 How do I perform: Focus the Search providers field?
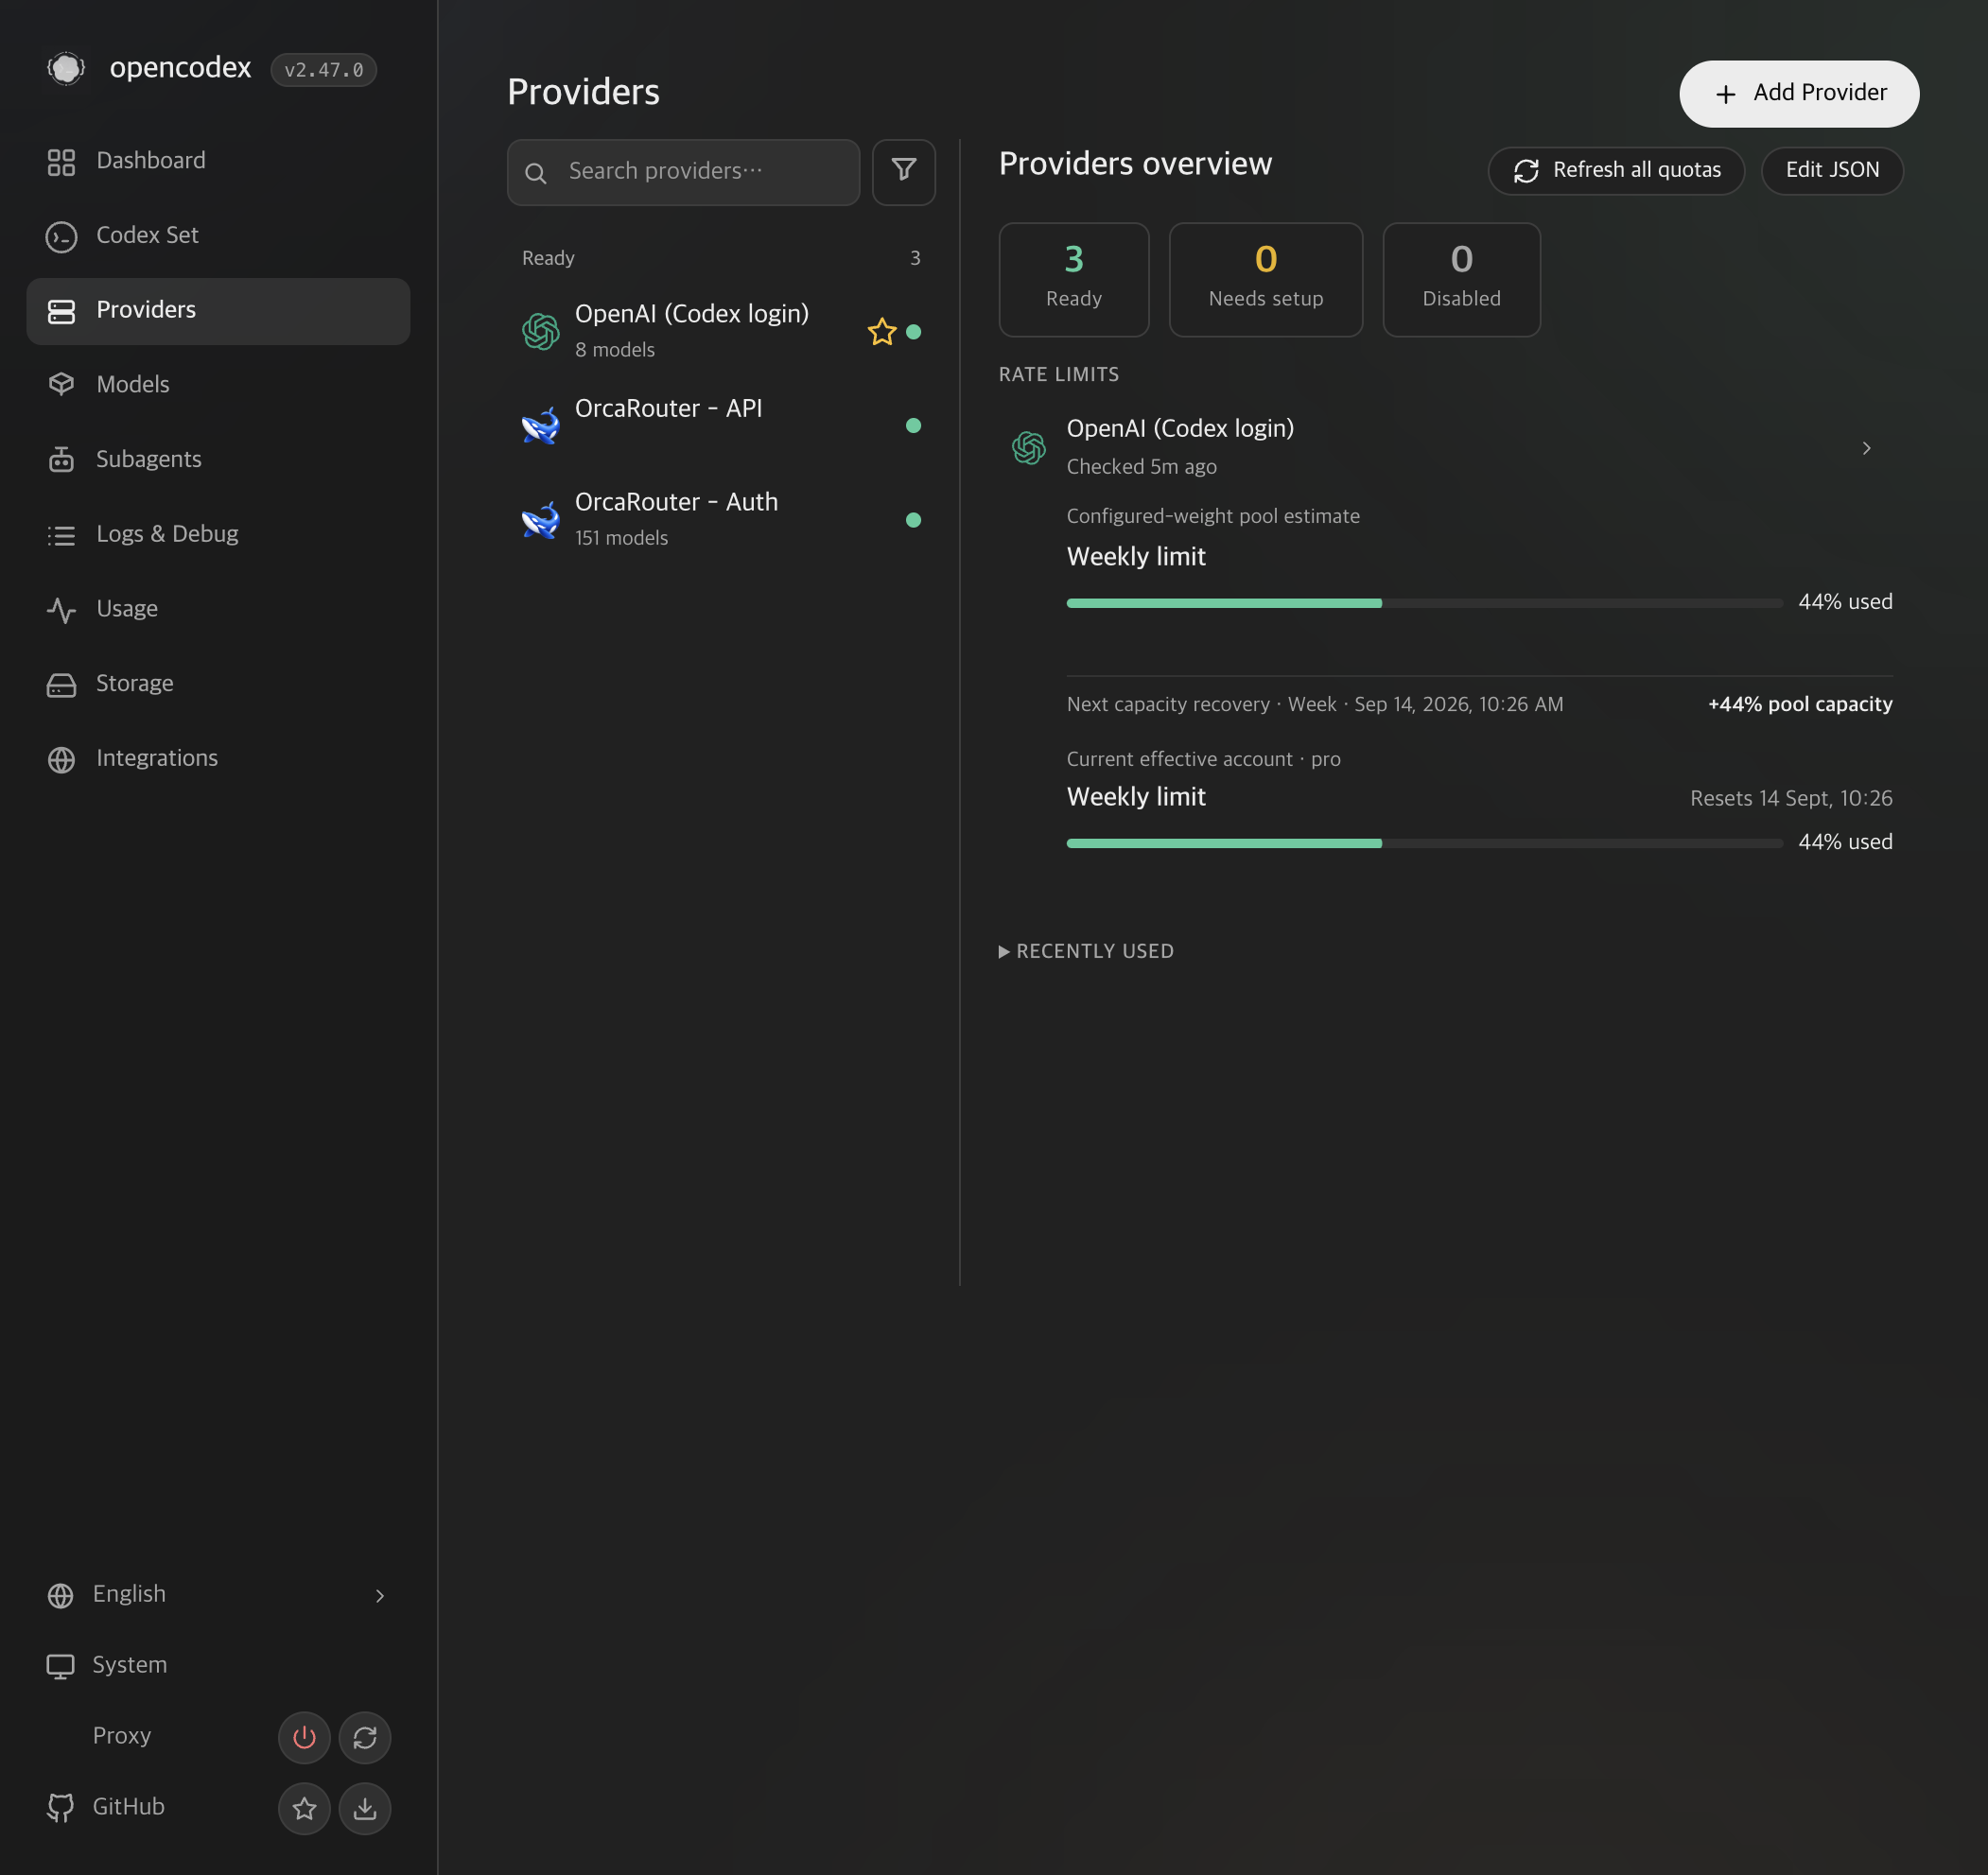pos(683,172)
